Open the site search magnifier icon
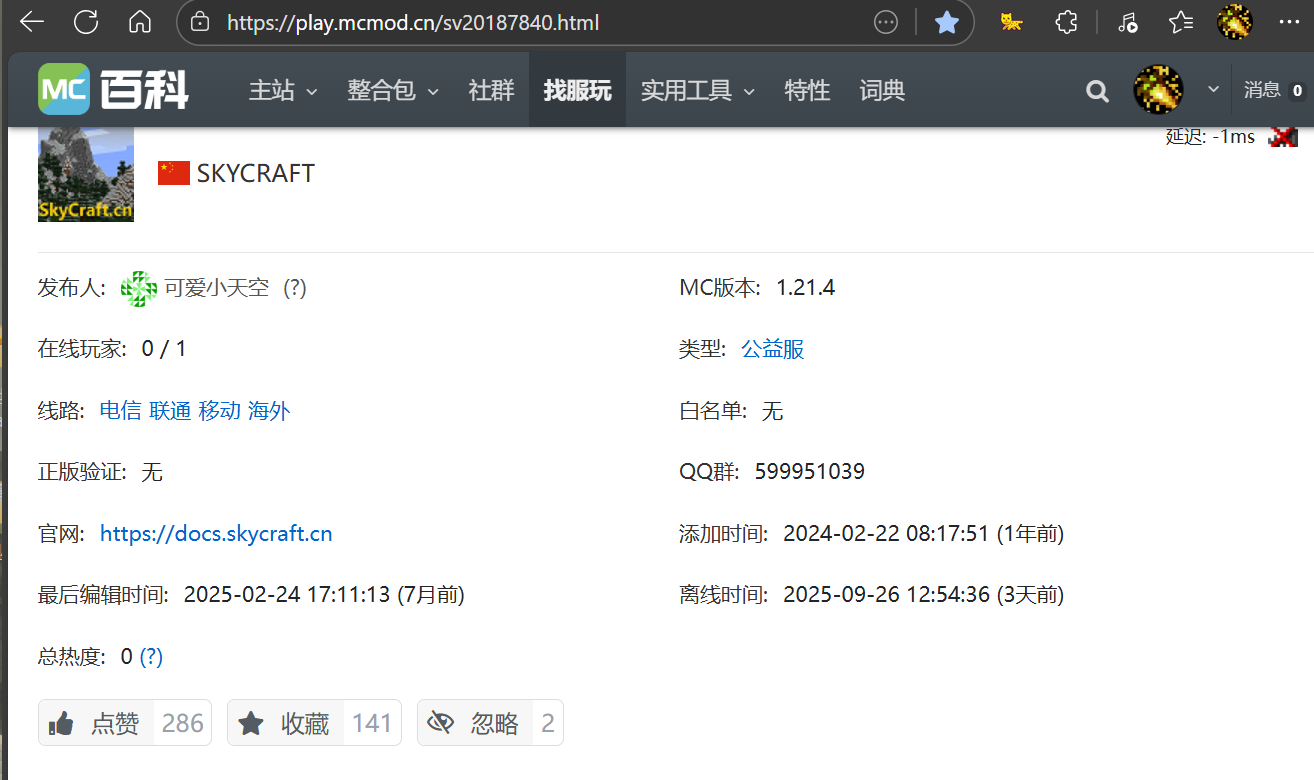Viewport: 1314px width, 780px height. (x=1097, y=91)
